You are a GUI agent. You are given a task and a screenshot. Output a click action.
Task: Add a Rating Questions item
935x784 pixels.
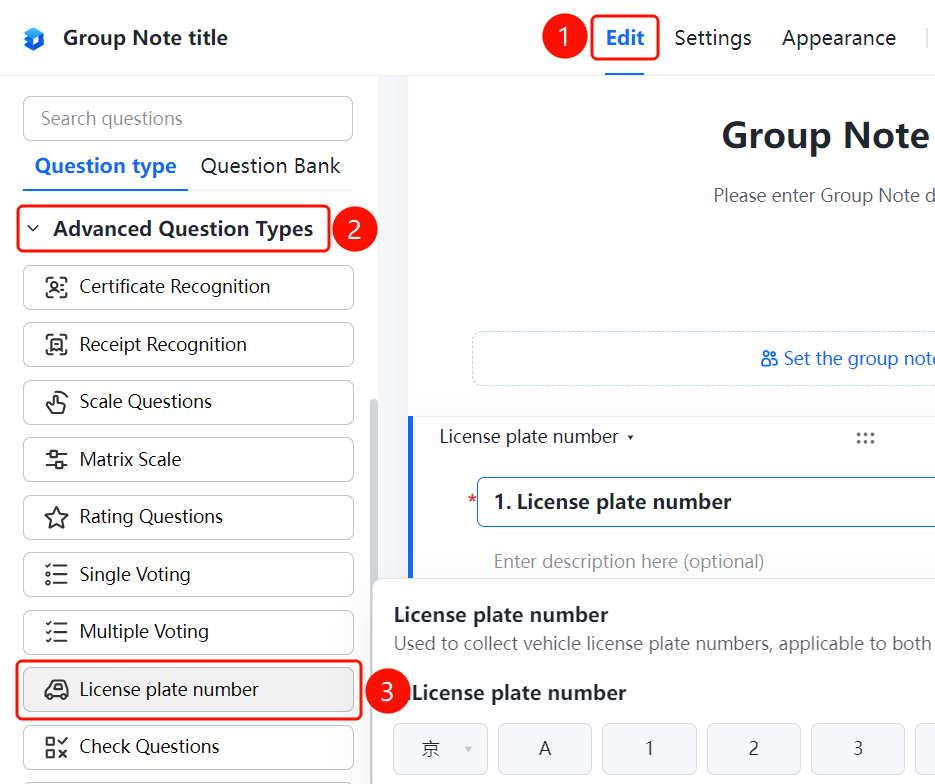click(188, 517)
